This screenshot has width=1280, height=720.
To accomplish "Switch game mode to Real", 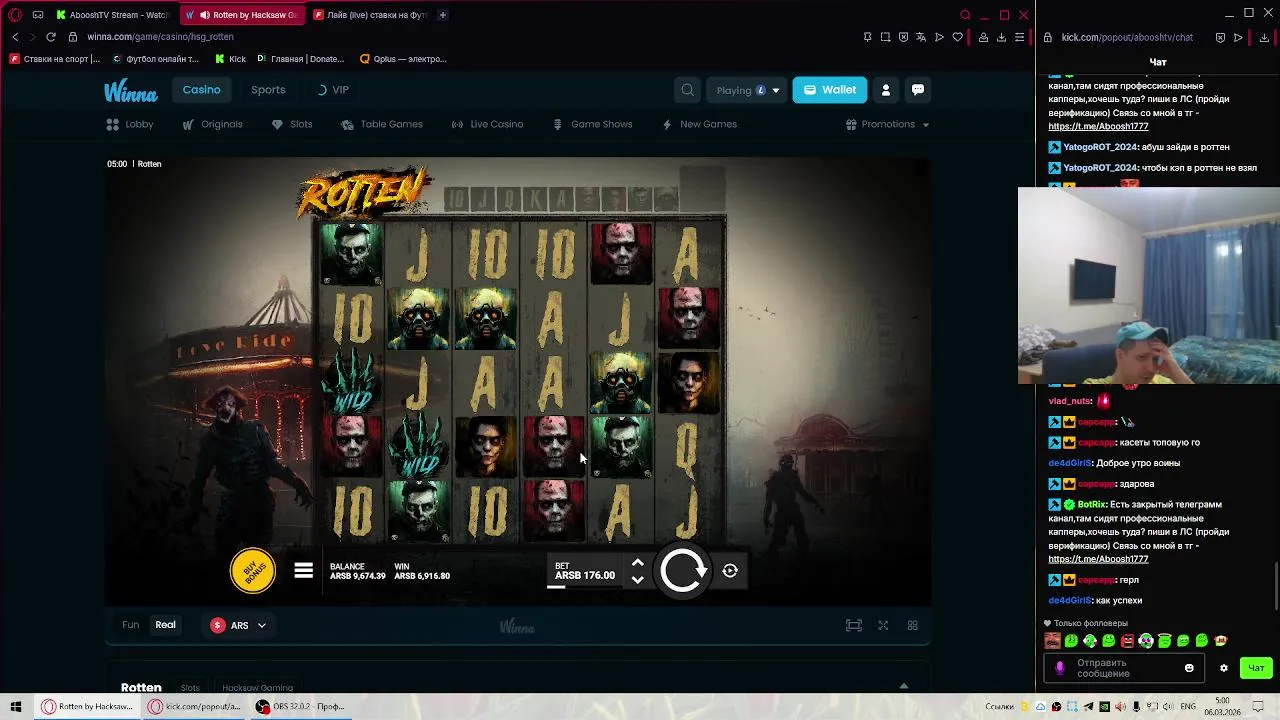I will pos(165,625).
